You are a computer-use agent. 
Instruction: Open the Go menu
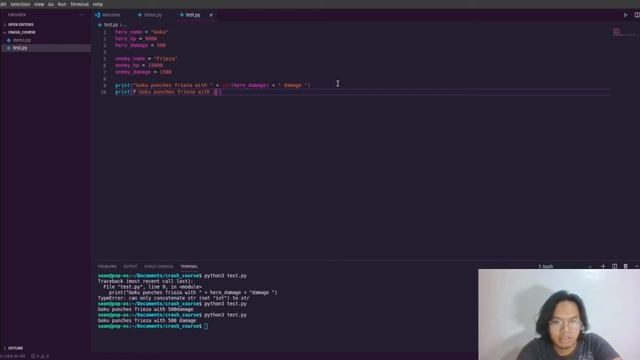[51, 4]
